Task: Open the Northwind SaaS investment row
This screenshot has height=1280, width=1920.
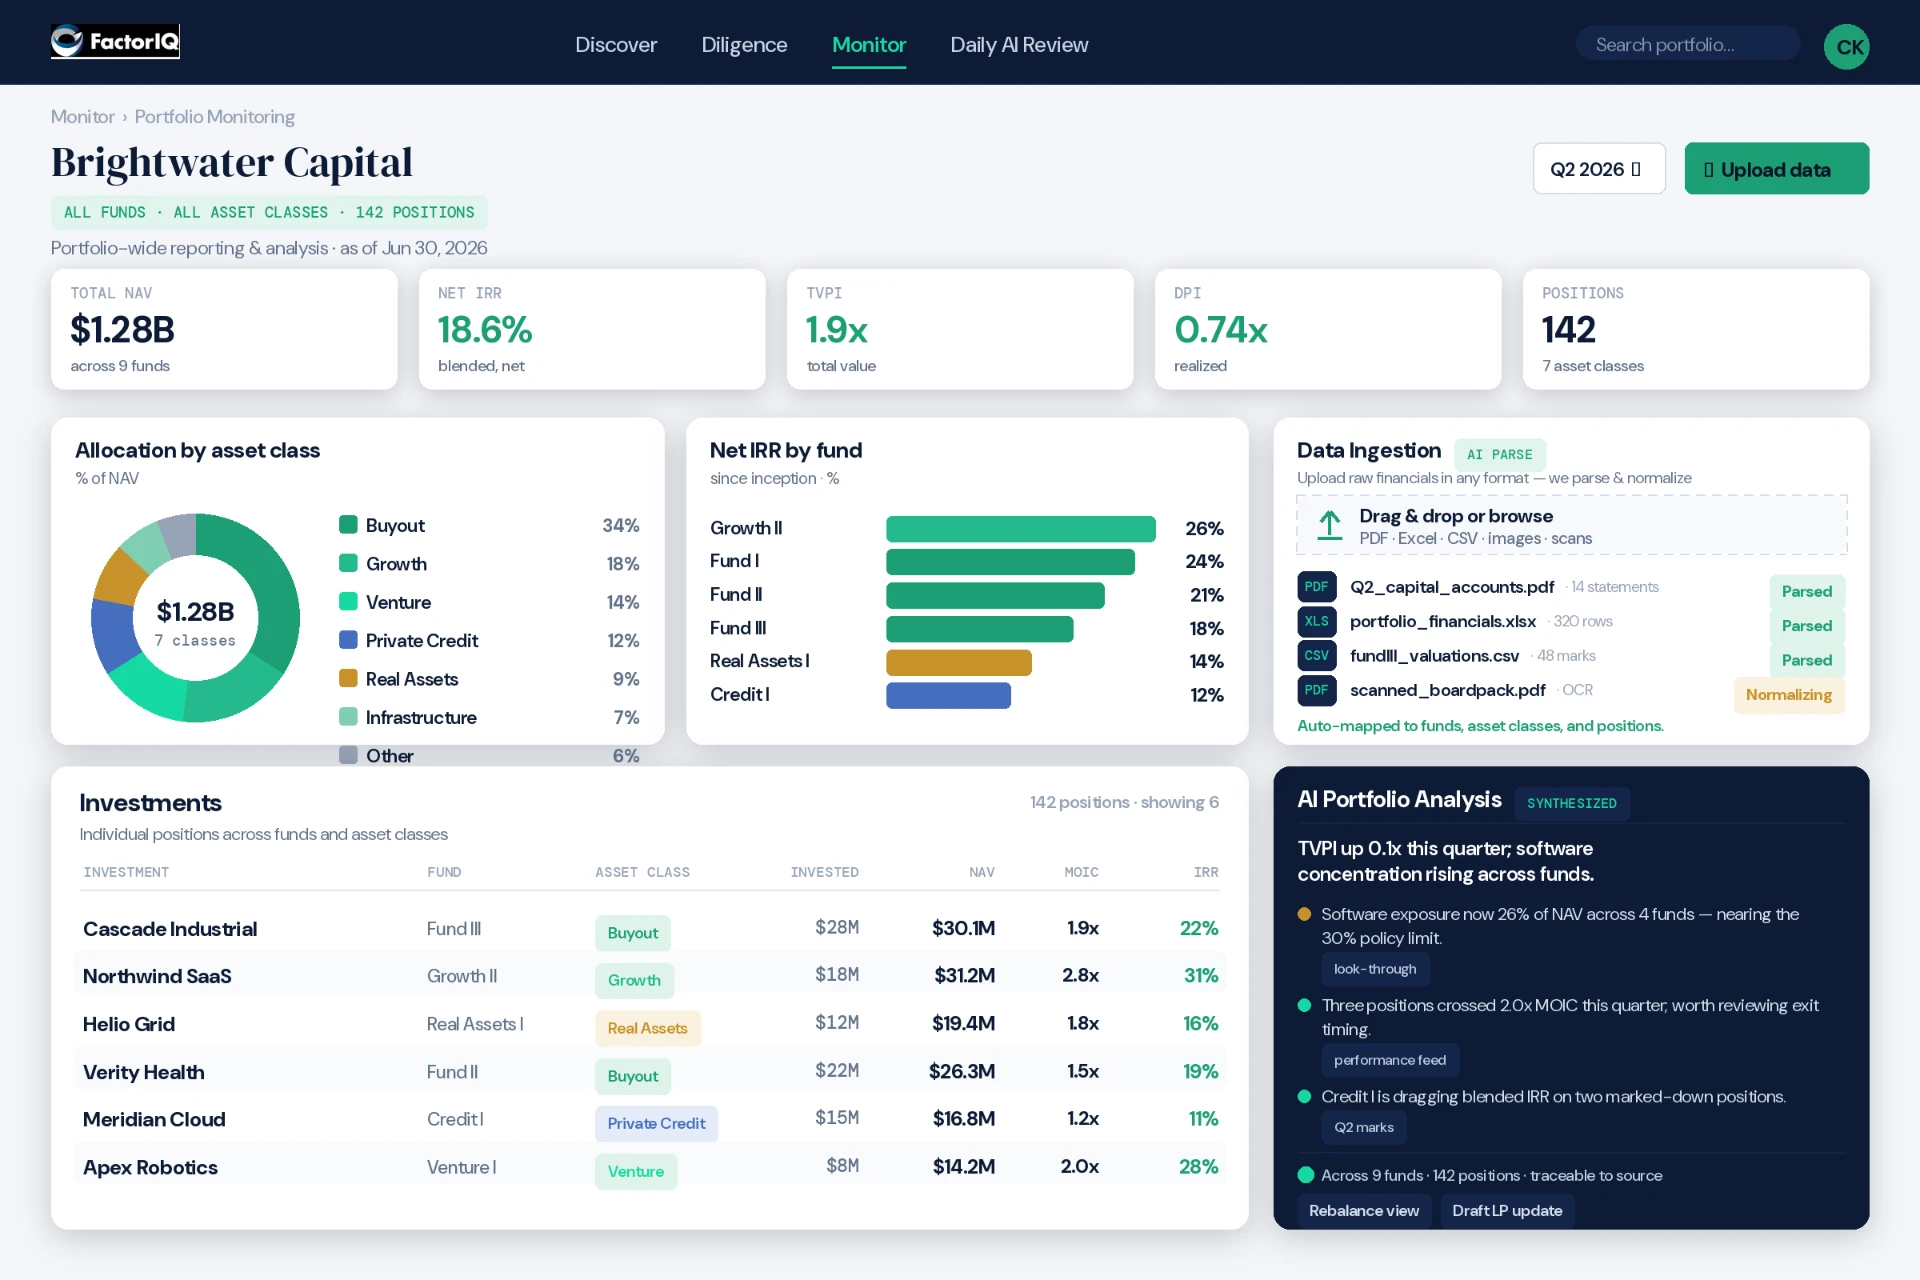Action: tap(650, 976)
